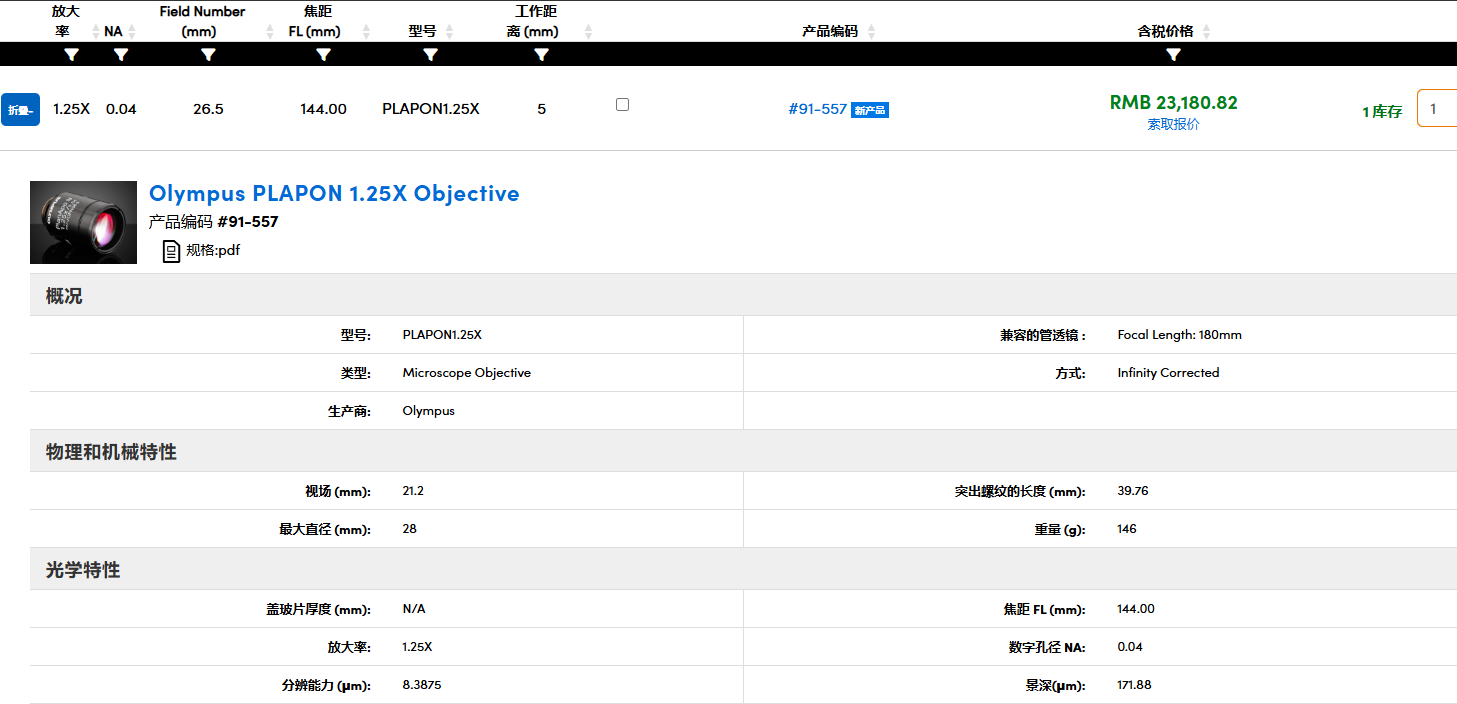Open the 焦距 FL column filter funnel
The width and height of the screenshot is (1457, 704).
324,55
